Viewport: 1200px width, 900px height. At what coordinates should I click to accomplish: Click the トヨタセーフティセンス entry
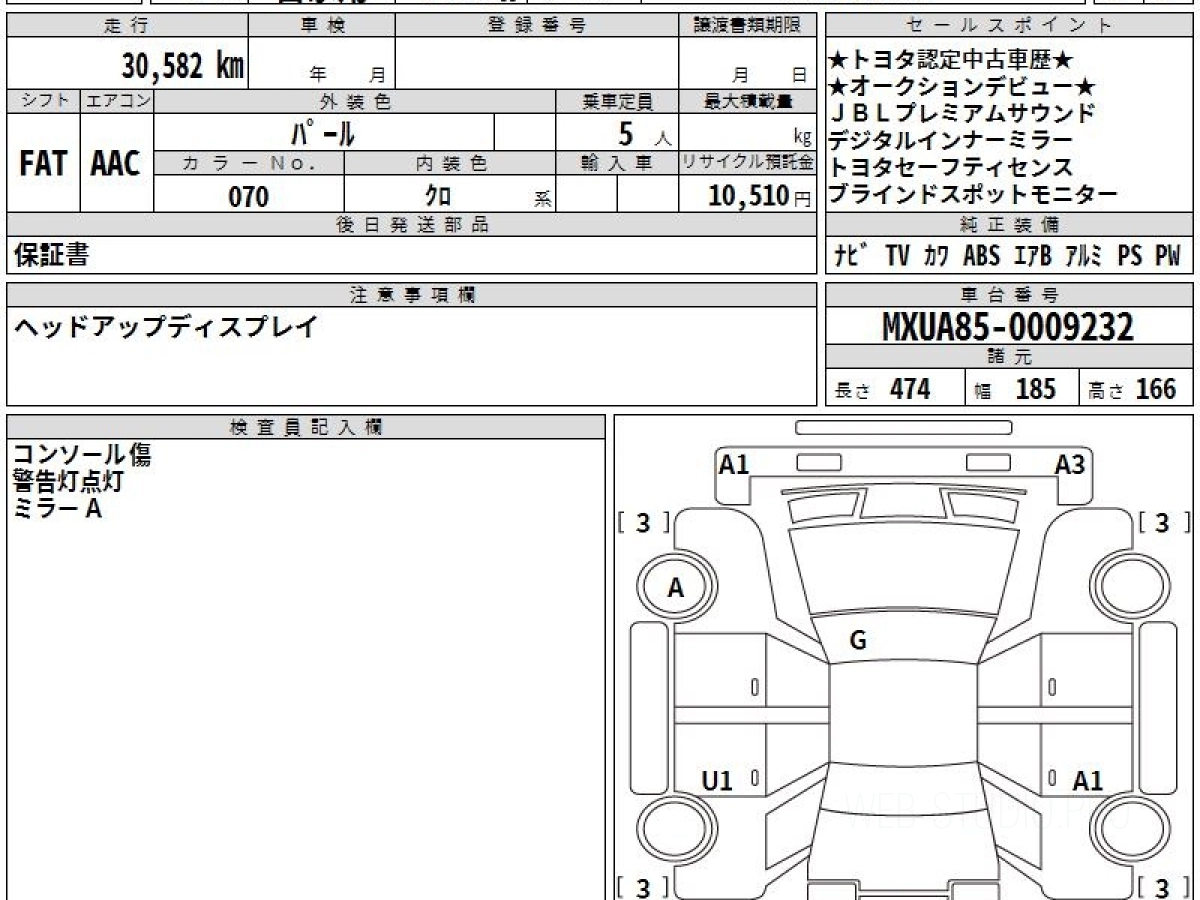[951, 167]
